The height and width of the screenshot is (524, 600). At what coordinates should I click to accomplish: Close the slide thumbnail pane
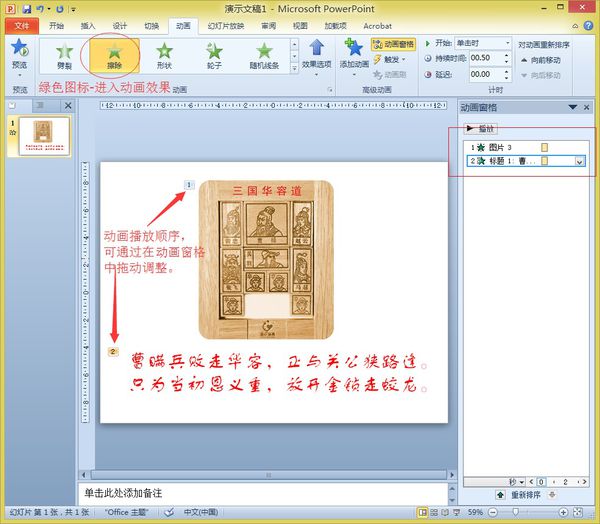pos(68,105)
